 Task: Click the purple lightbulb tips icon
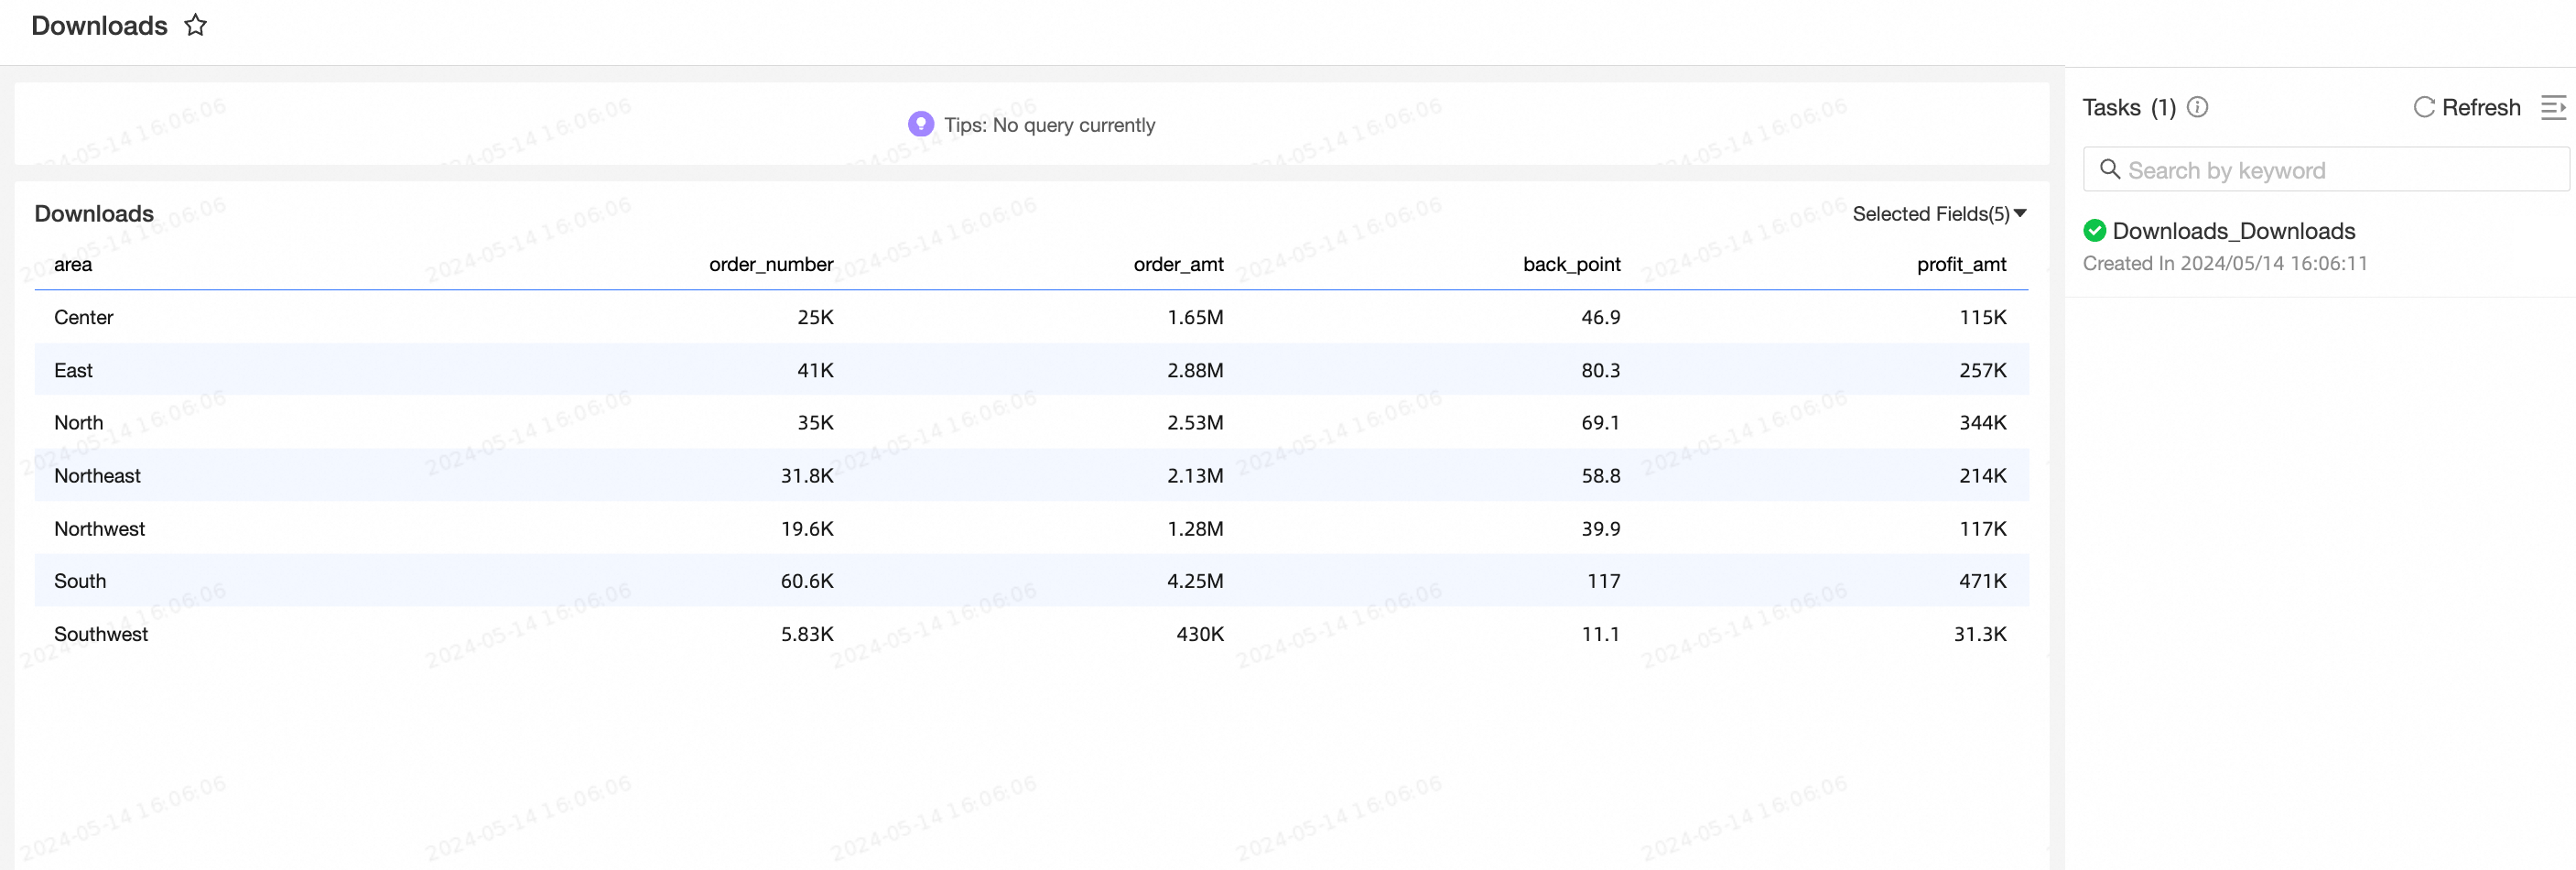pyautogui.click(x=920, y=124)
